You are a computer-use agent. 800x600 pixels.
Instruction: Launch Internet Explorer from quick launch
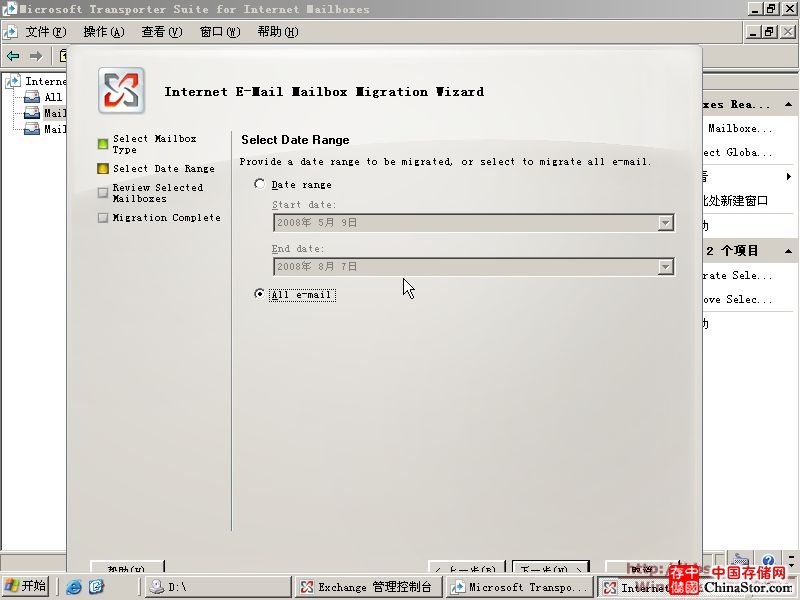click(x=73, y=587)
